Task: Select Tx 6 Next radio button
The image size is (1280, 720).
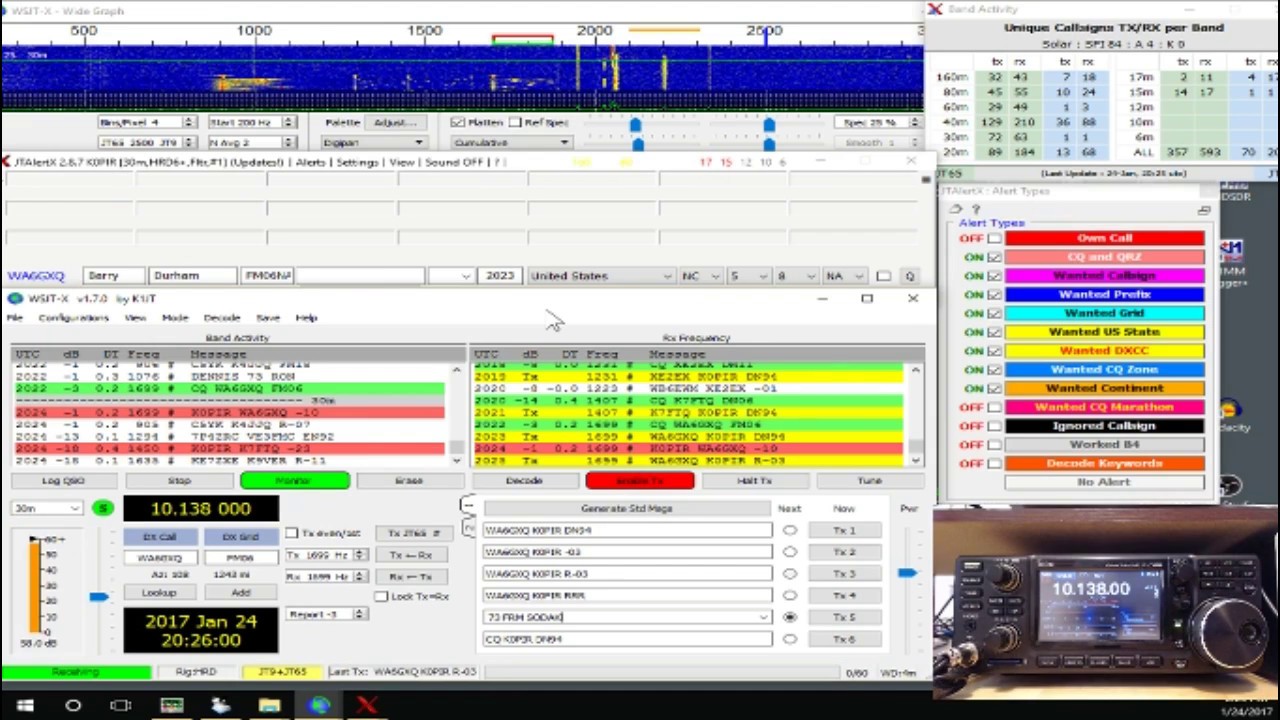Action: (x=790, y=639)
